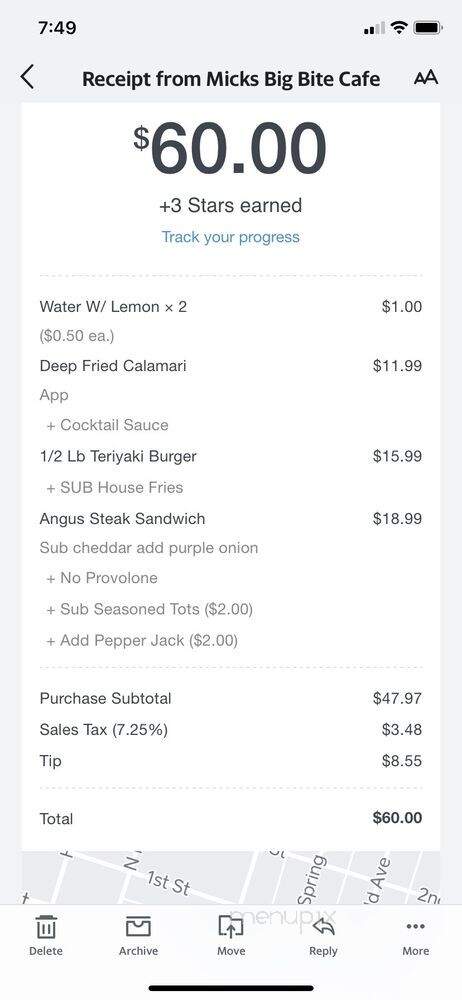
Task: Open the More options menu
Action: point(415,936)
